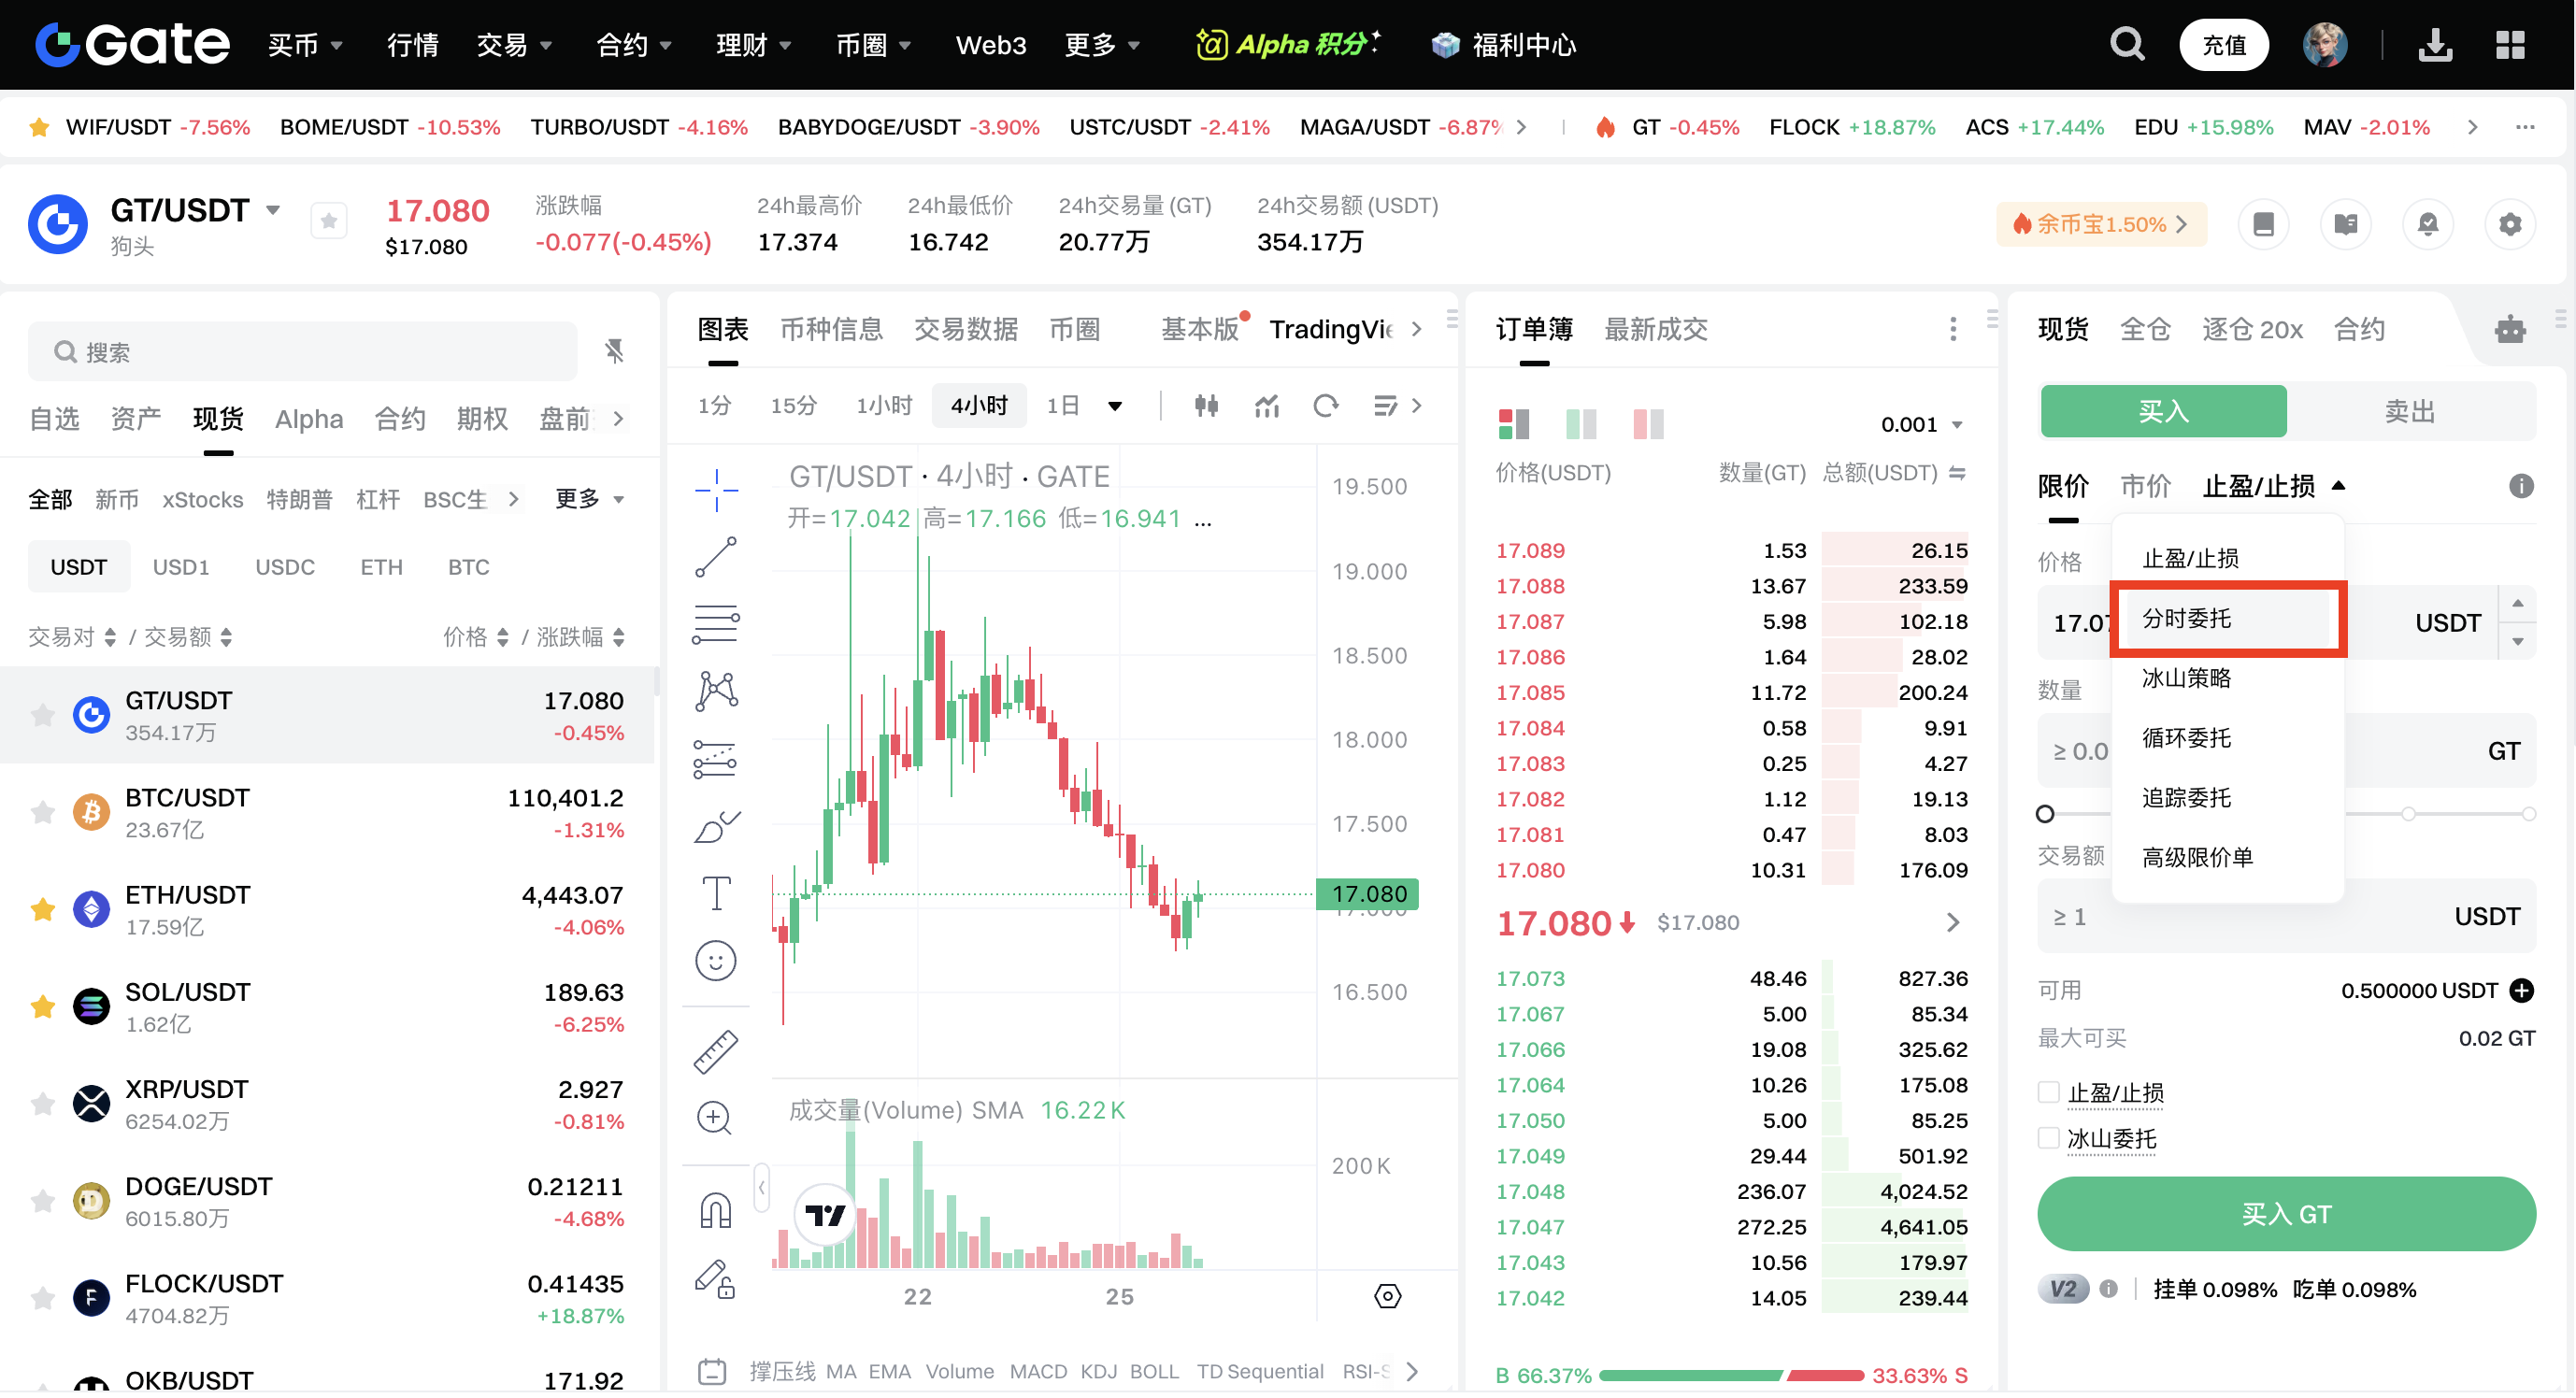The height and width of the screenshot is (1398, 2576).
Task: Select the trend line drawing tool
Action: 716,557
